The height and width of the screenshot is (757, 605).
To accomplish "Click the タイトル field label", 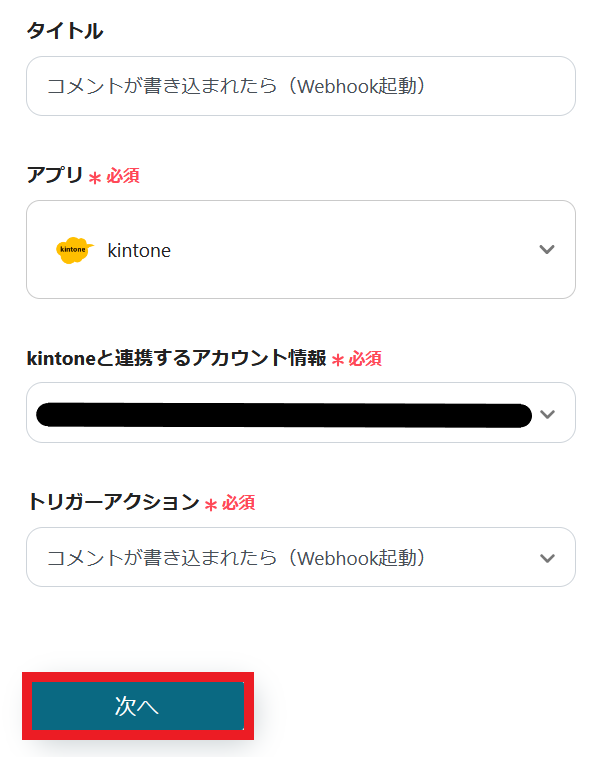I will 64,31.
